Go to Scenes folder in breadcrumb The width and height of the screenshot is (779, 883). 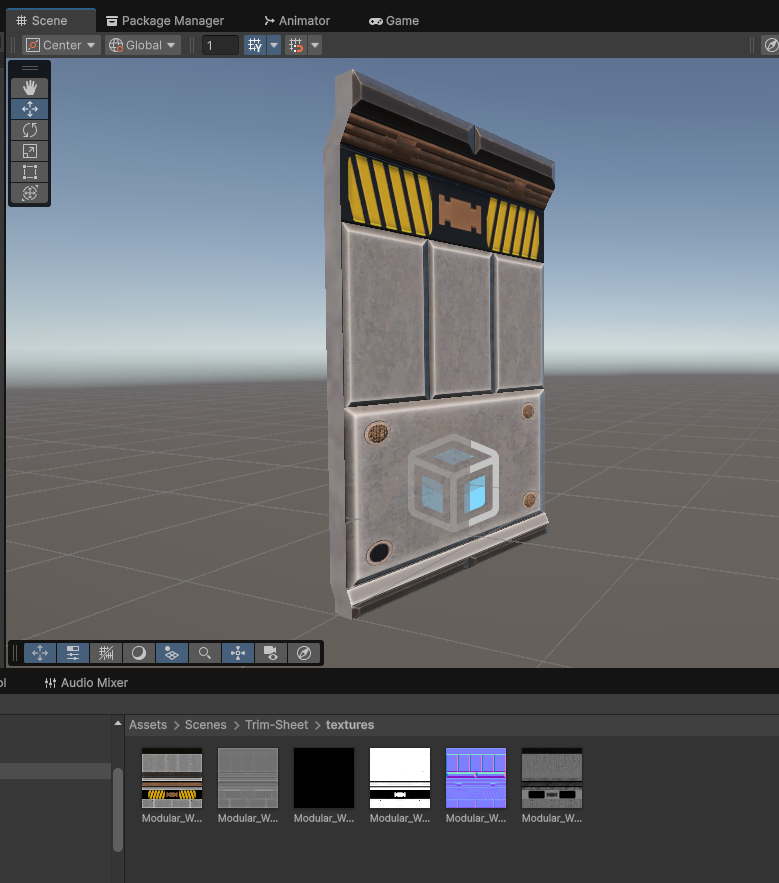(206, 725)
